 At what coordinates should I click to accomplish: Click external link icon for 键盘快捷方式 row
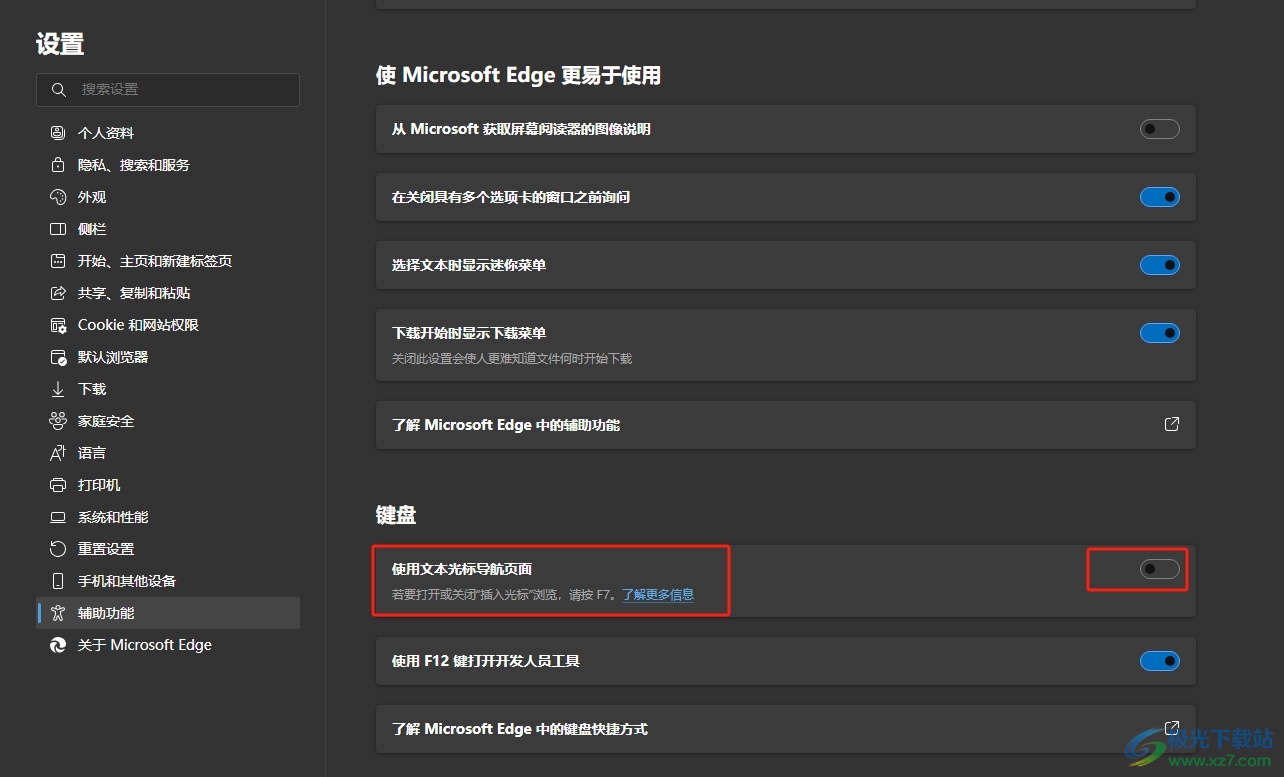[x=1172, y=728]
